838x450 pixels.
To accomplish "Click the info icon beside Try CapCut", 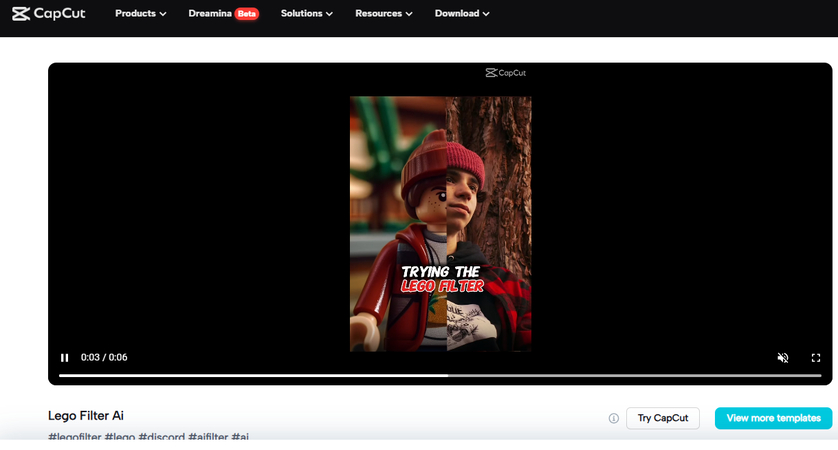I will tap(614, 418).
